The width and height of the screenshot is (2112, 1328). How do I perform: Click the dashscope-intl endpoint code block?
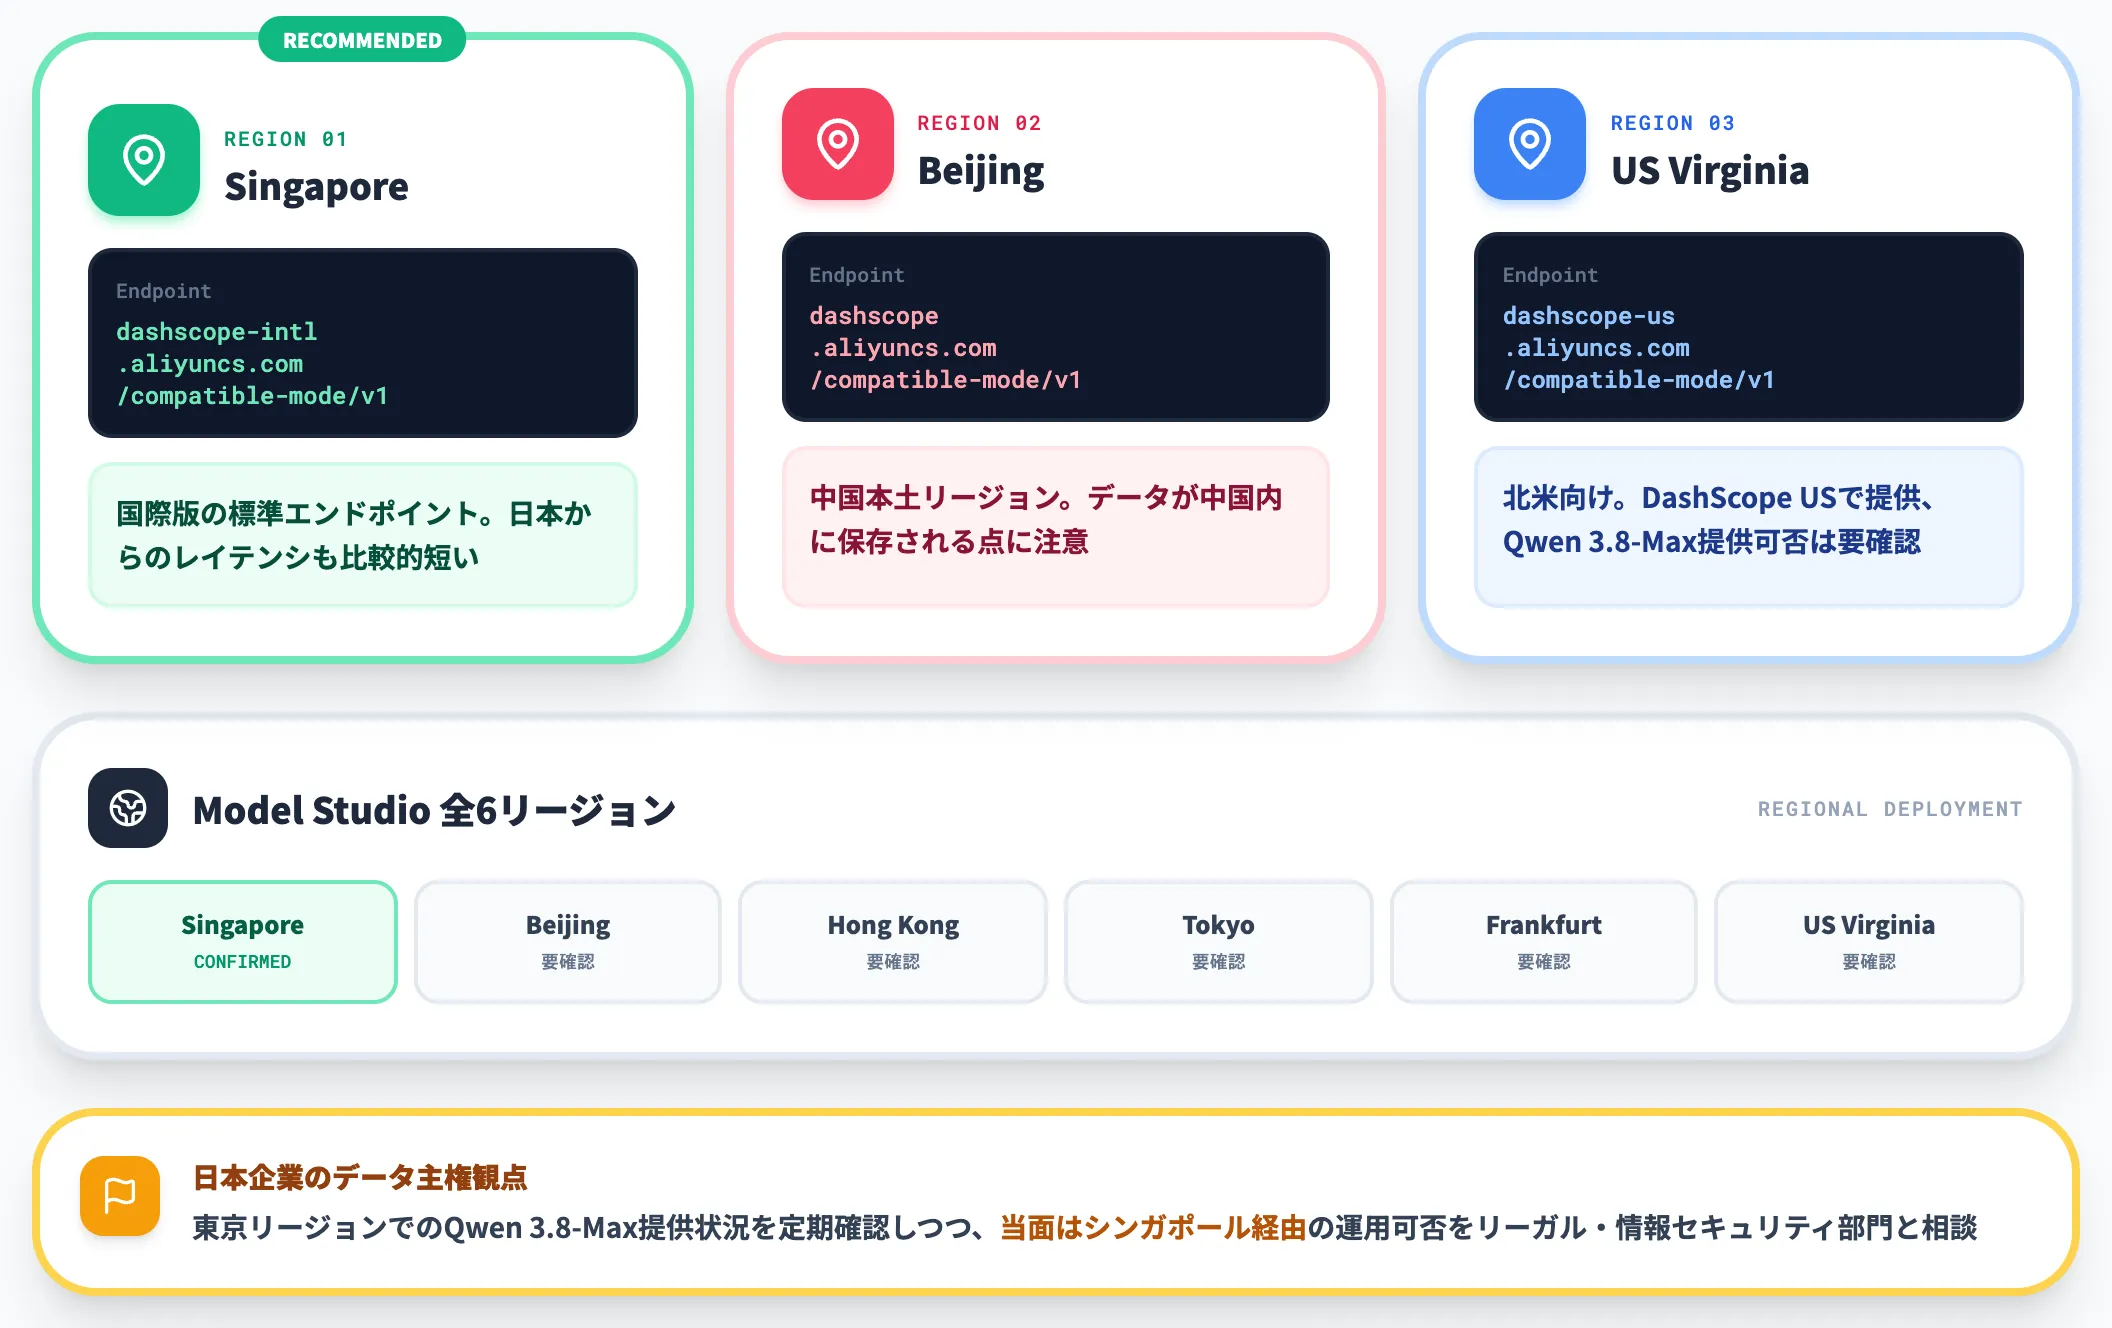(x=363, y=343)
